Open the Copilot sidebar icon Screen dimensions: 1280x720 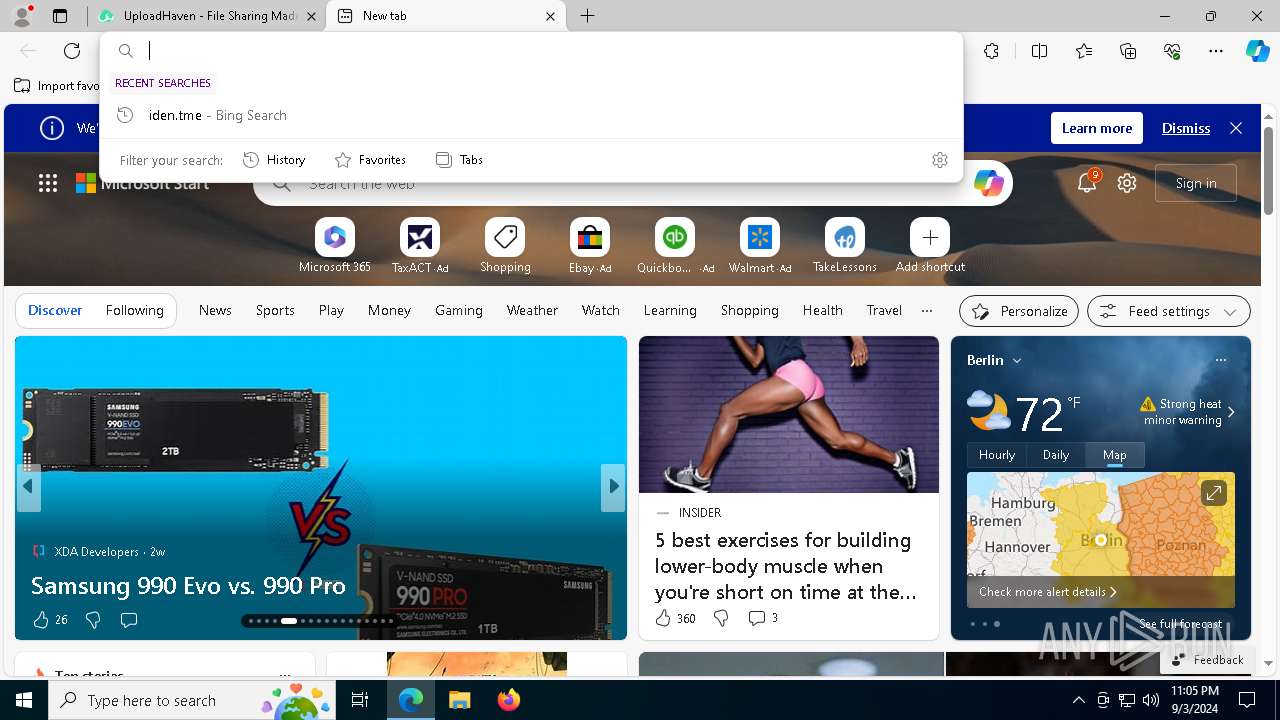(1257, 51)
